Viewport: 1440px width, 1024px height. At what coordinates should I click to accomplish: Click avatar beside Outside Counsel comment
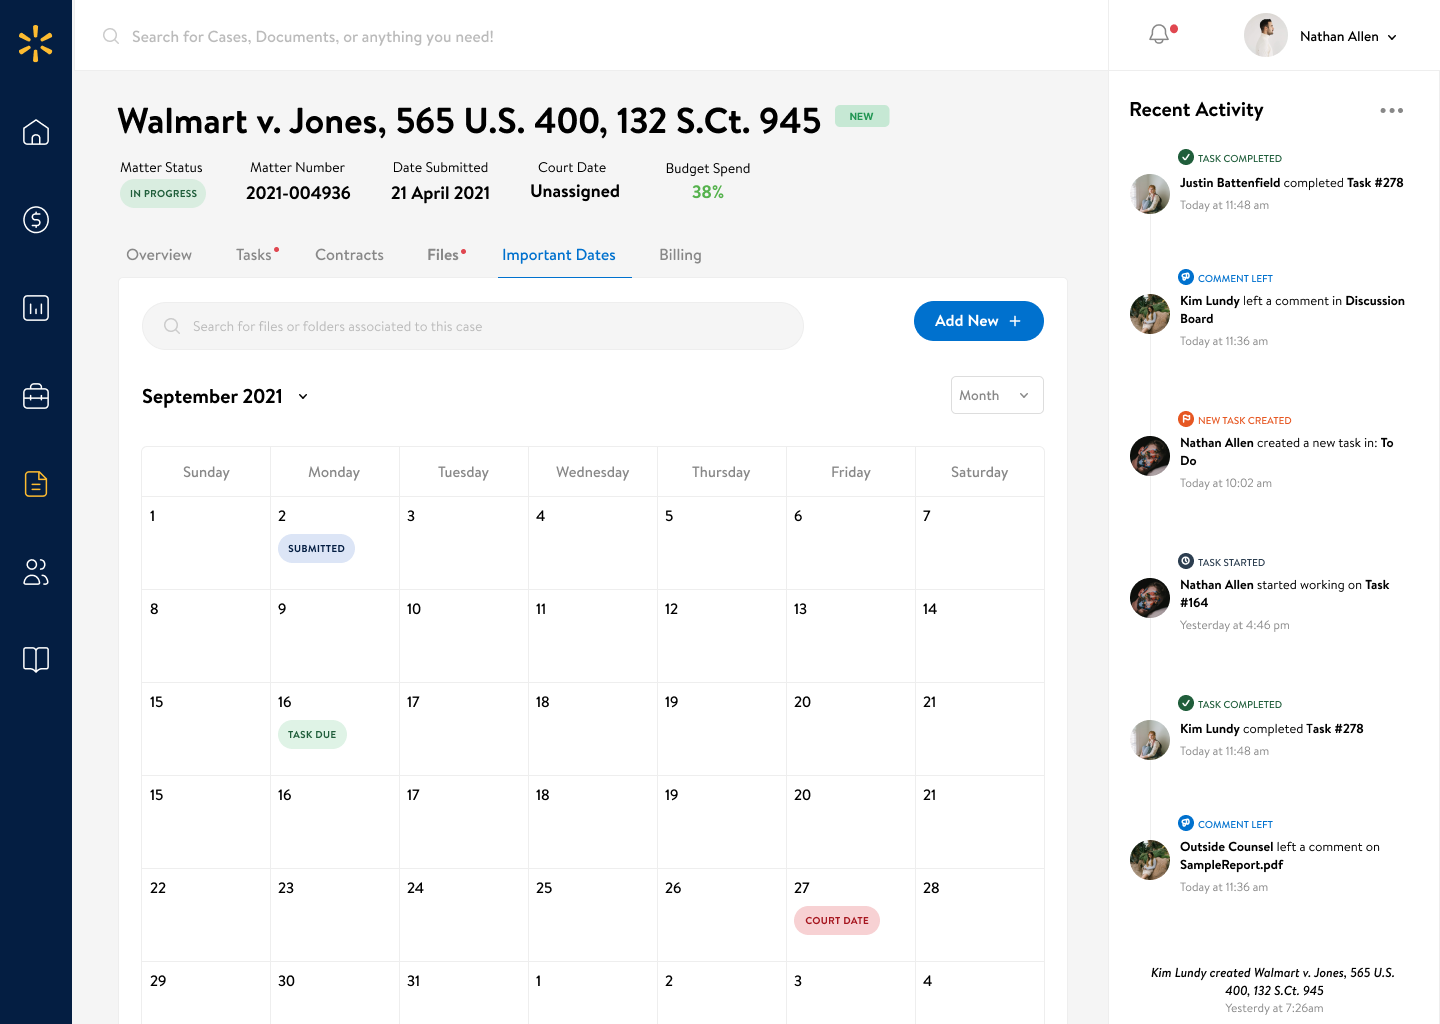click(x=1150, y=860)
